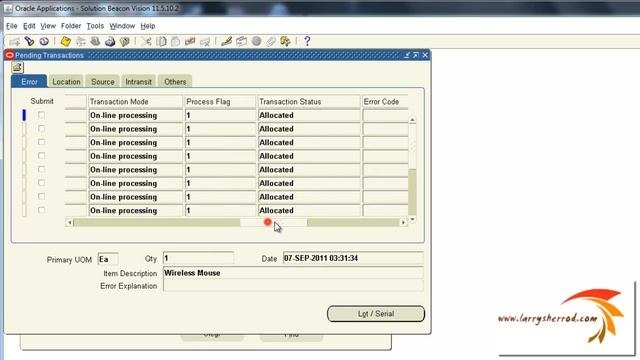
Task: Switch to the Intransit tab
Action: pos(138,82)
